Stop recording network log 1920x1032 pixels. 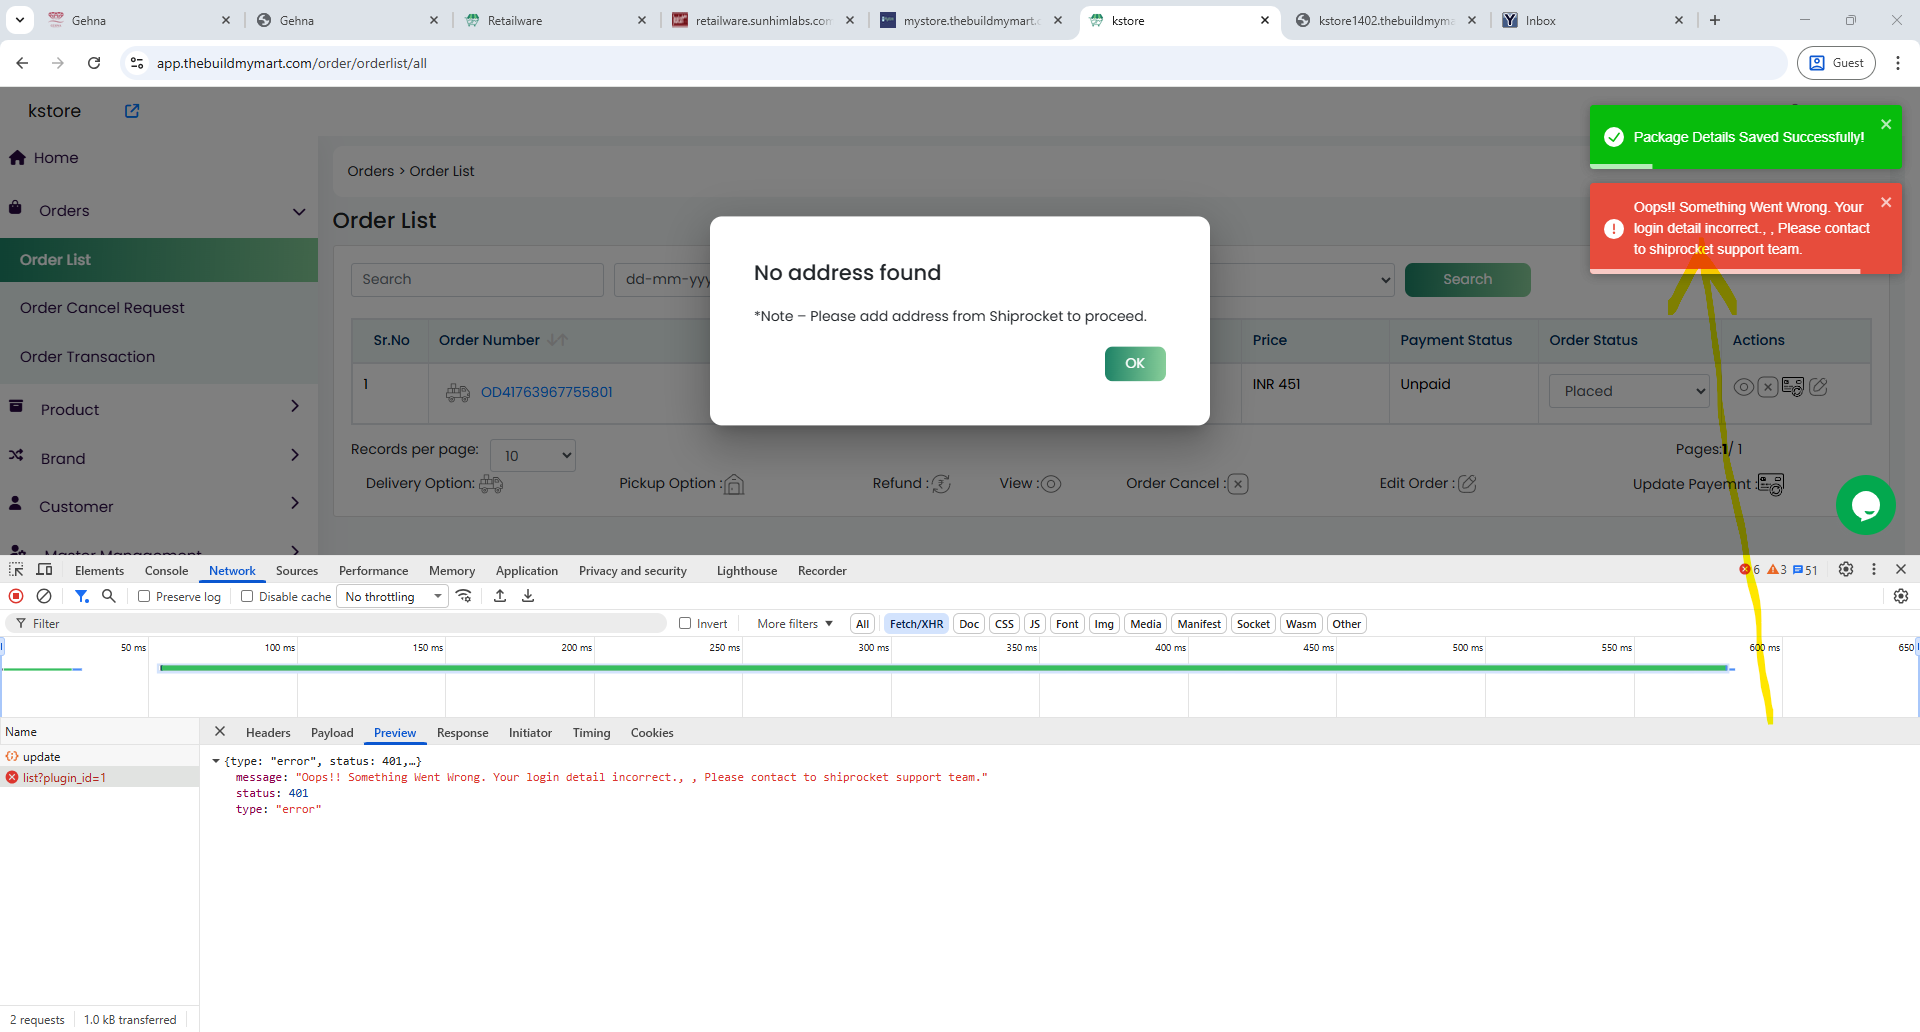16,596
